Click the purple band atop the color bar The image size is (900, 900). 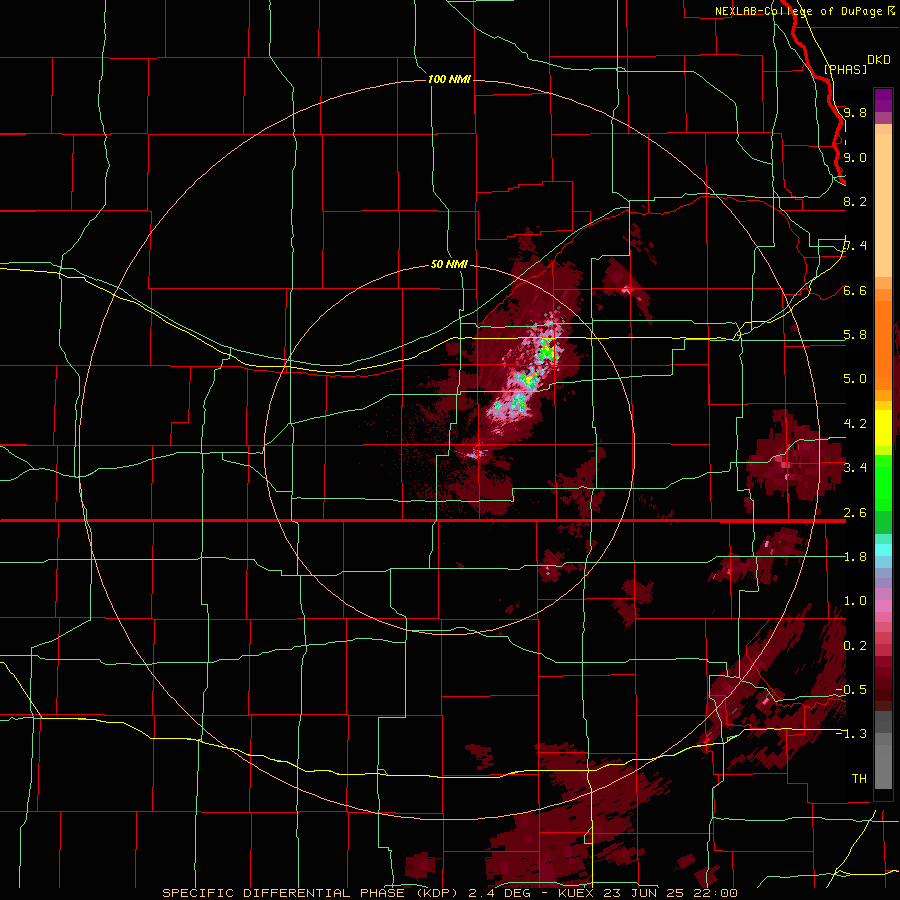[883, 100]
